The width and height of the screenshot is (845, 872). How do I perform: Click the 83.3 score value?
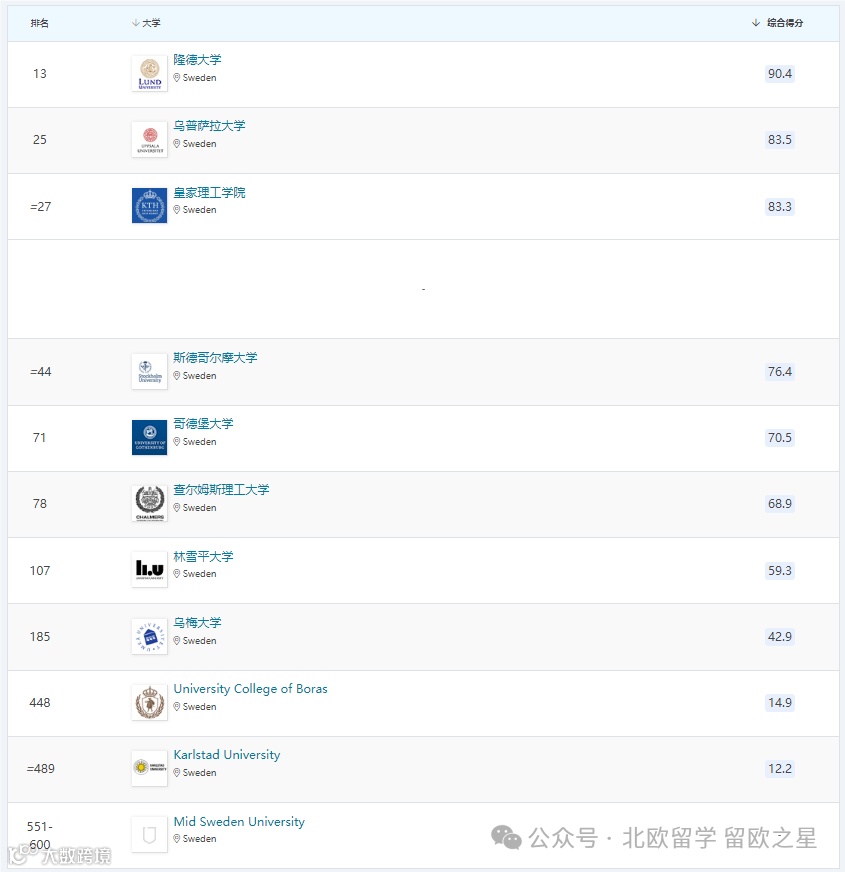[x=779, y=206]
